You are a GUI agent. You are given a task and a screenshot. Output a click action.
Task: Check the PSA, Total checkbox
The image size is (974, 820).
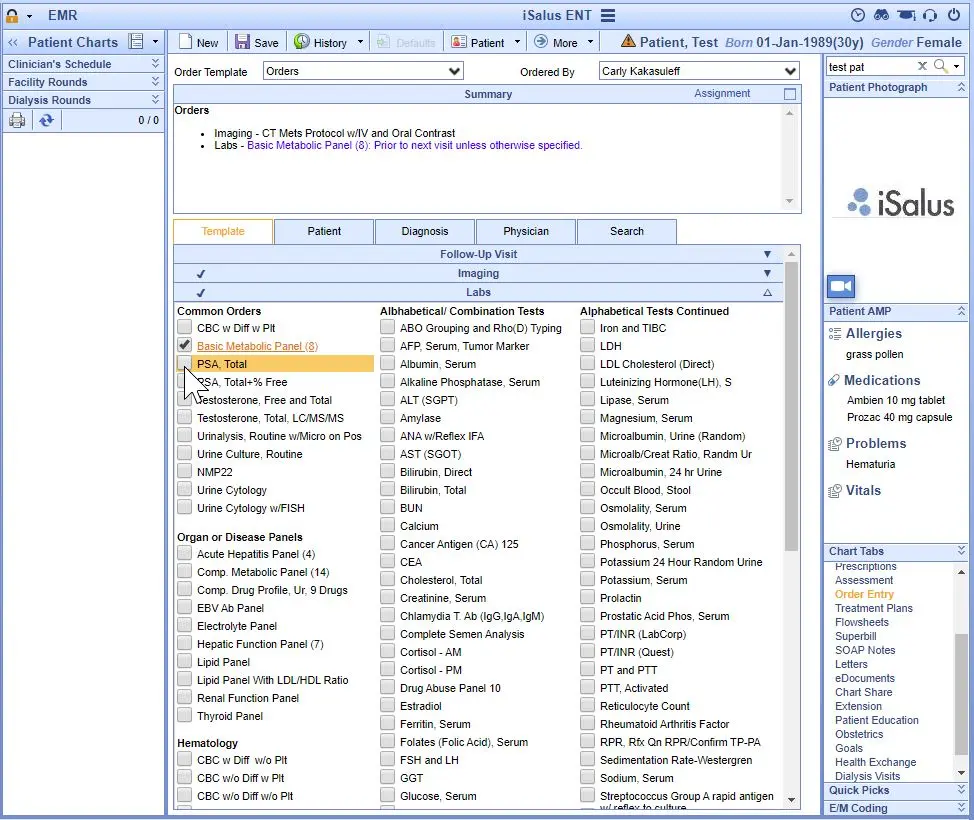[184, 363]
